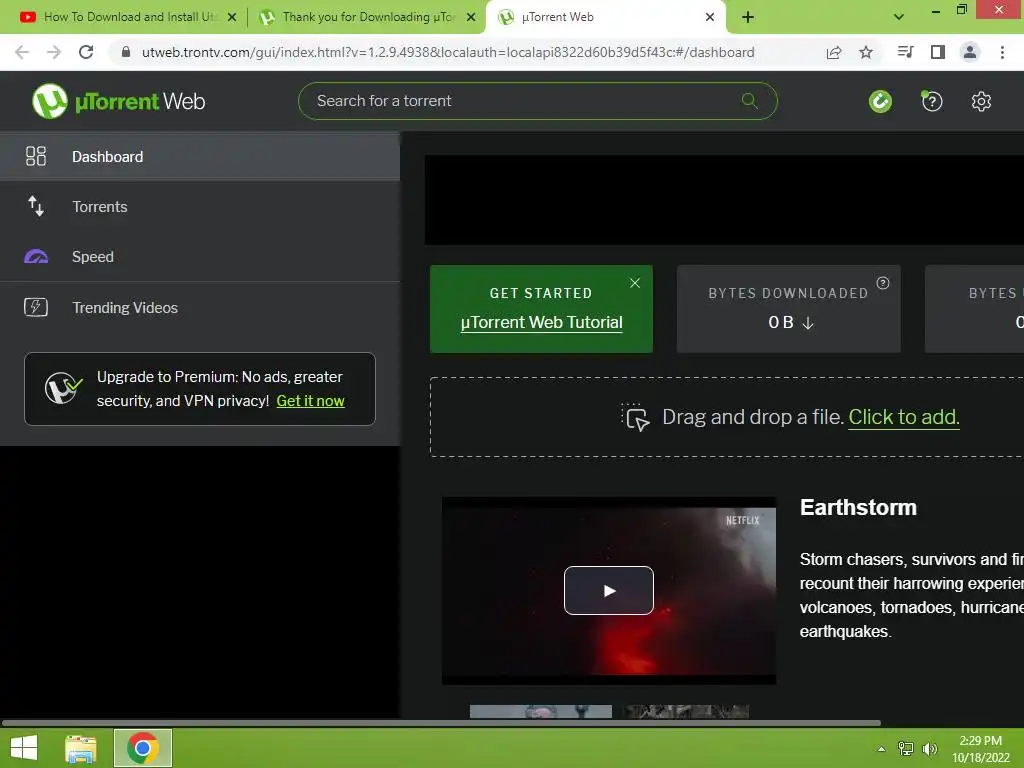Click the Trending Videos lightning icon

tap(36, 307)
